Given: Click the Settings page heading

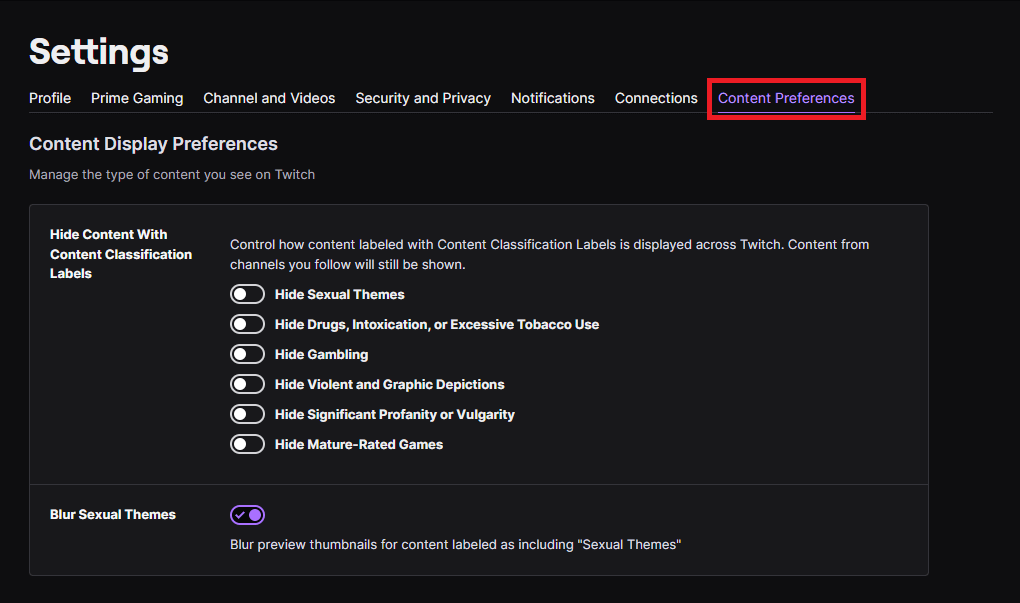Looking at the screenshot, I should pyautogui.click(x=99, y=52).
